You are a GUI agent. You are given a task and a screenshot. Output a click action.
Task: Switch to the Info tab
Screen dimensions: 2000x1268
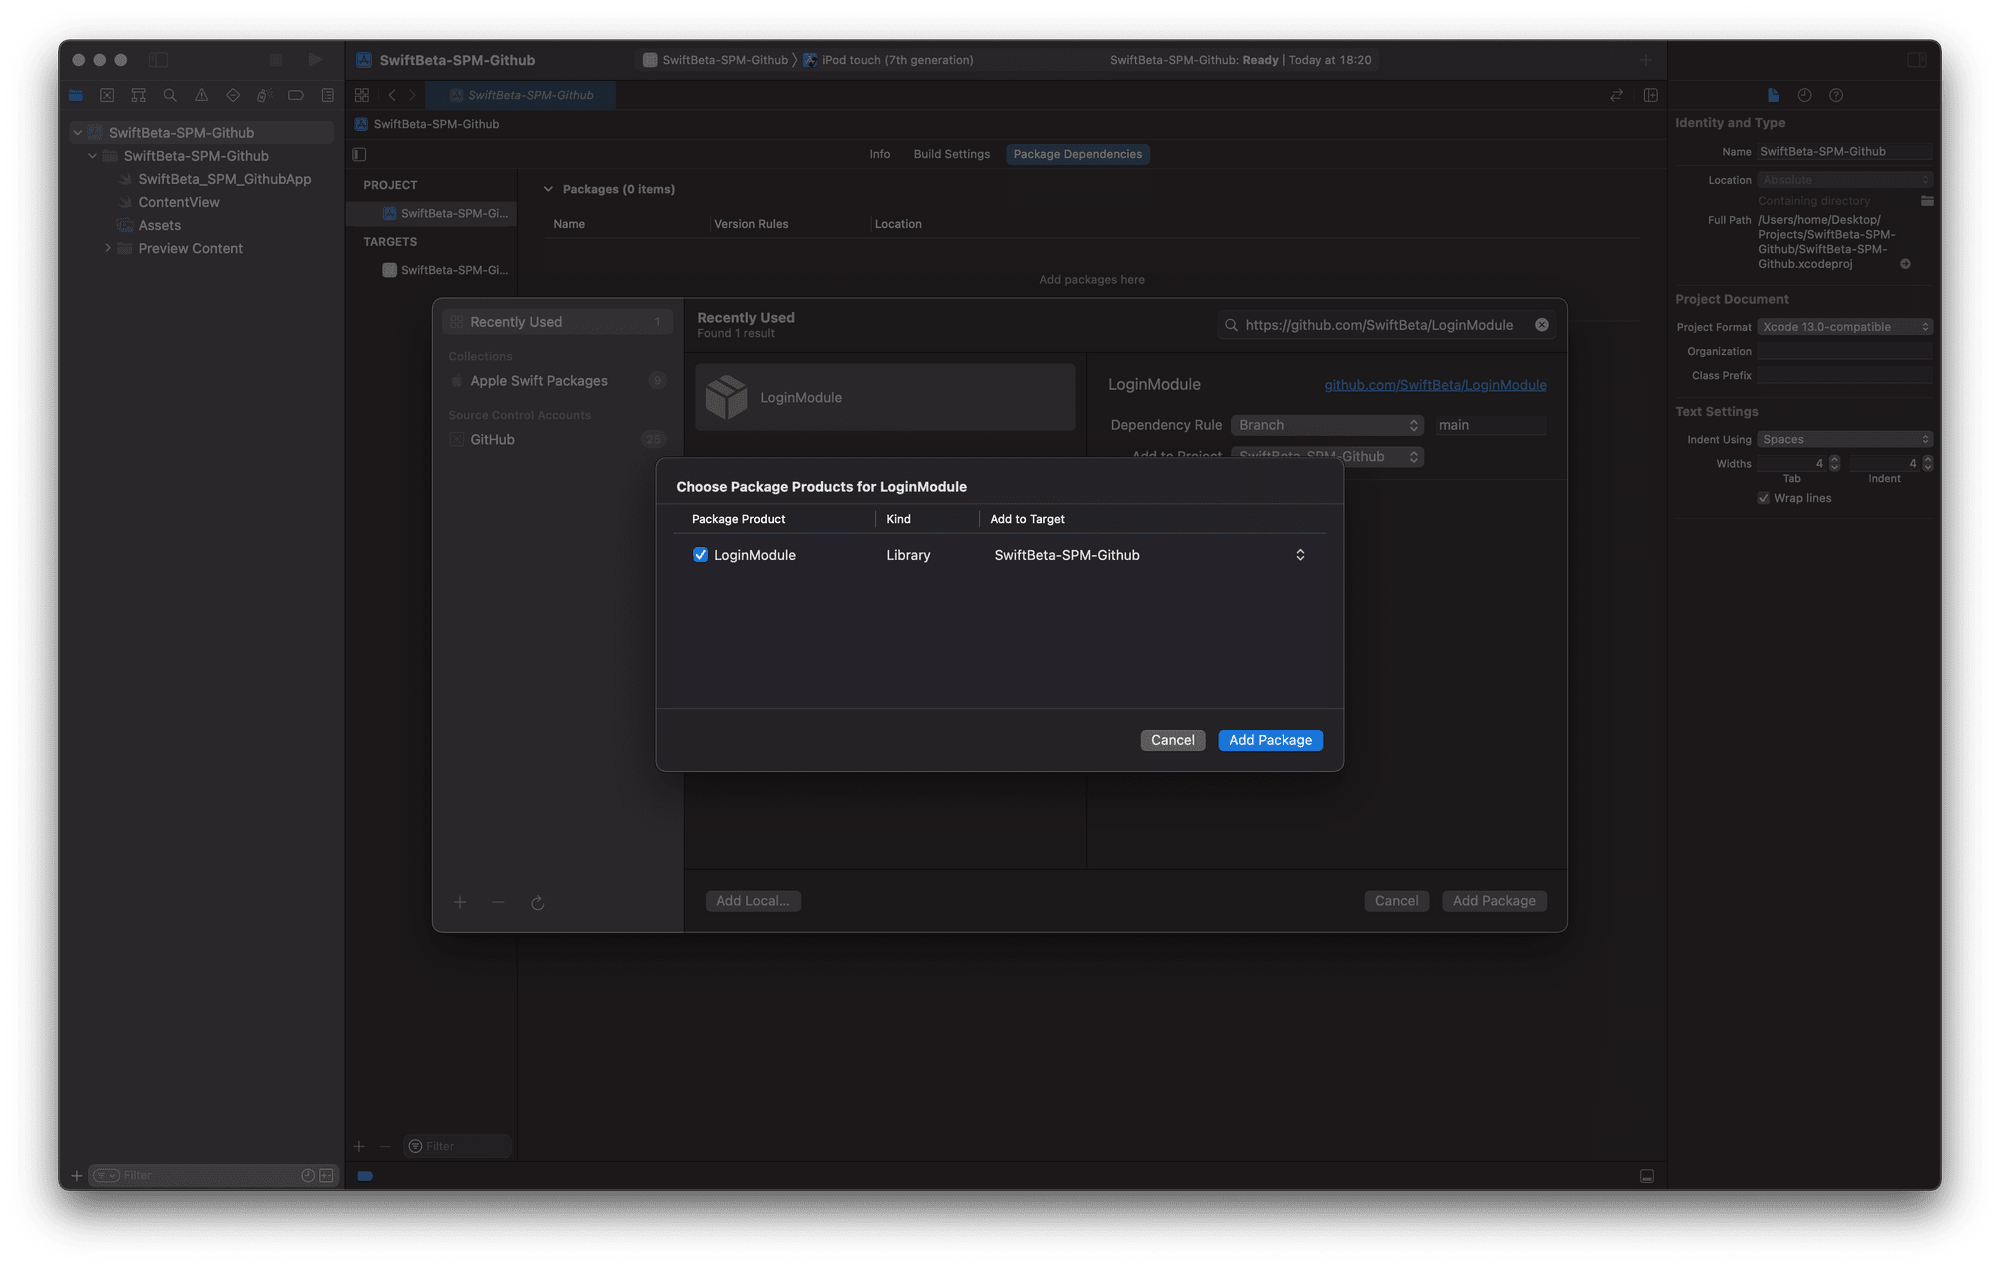tap(880, 154)
